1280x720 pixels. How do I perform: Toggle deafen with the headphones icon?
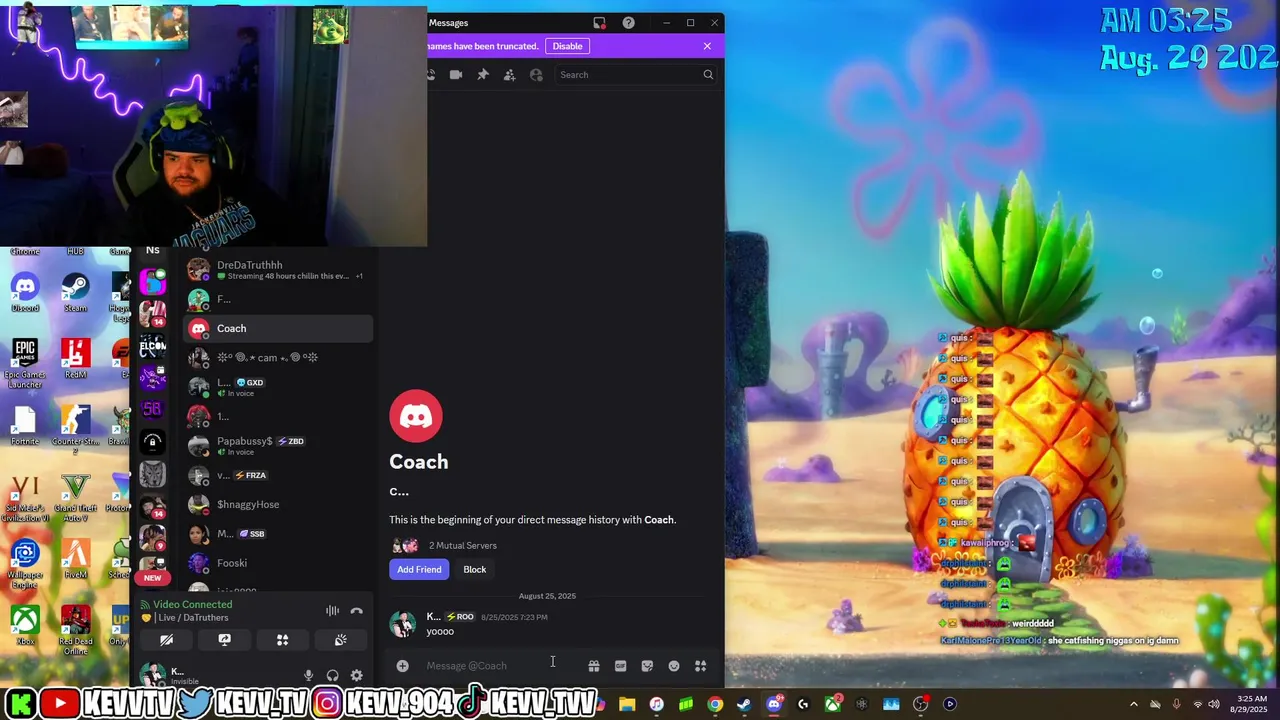(x=332, y=676)
